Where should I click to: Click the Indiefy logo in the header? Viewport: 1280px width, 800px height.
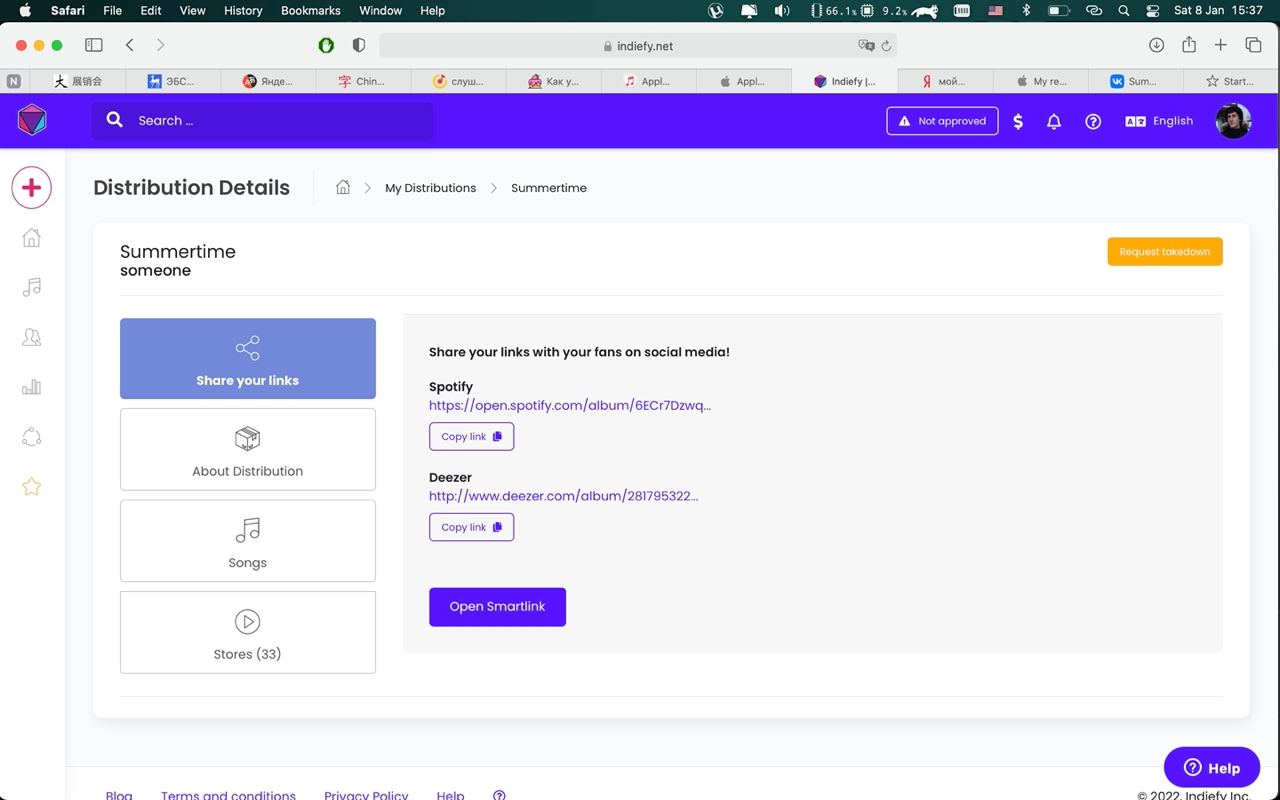coord(32,121)
